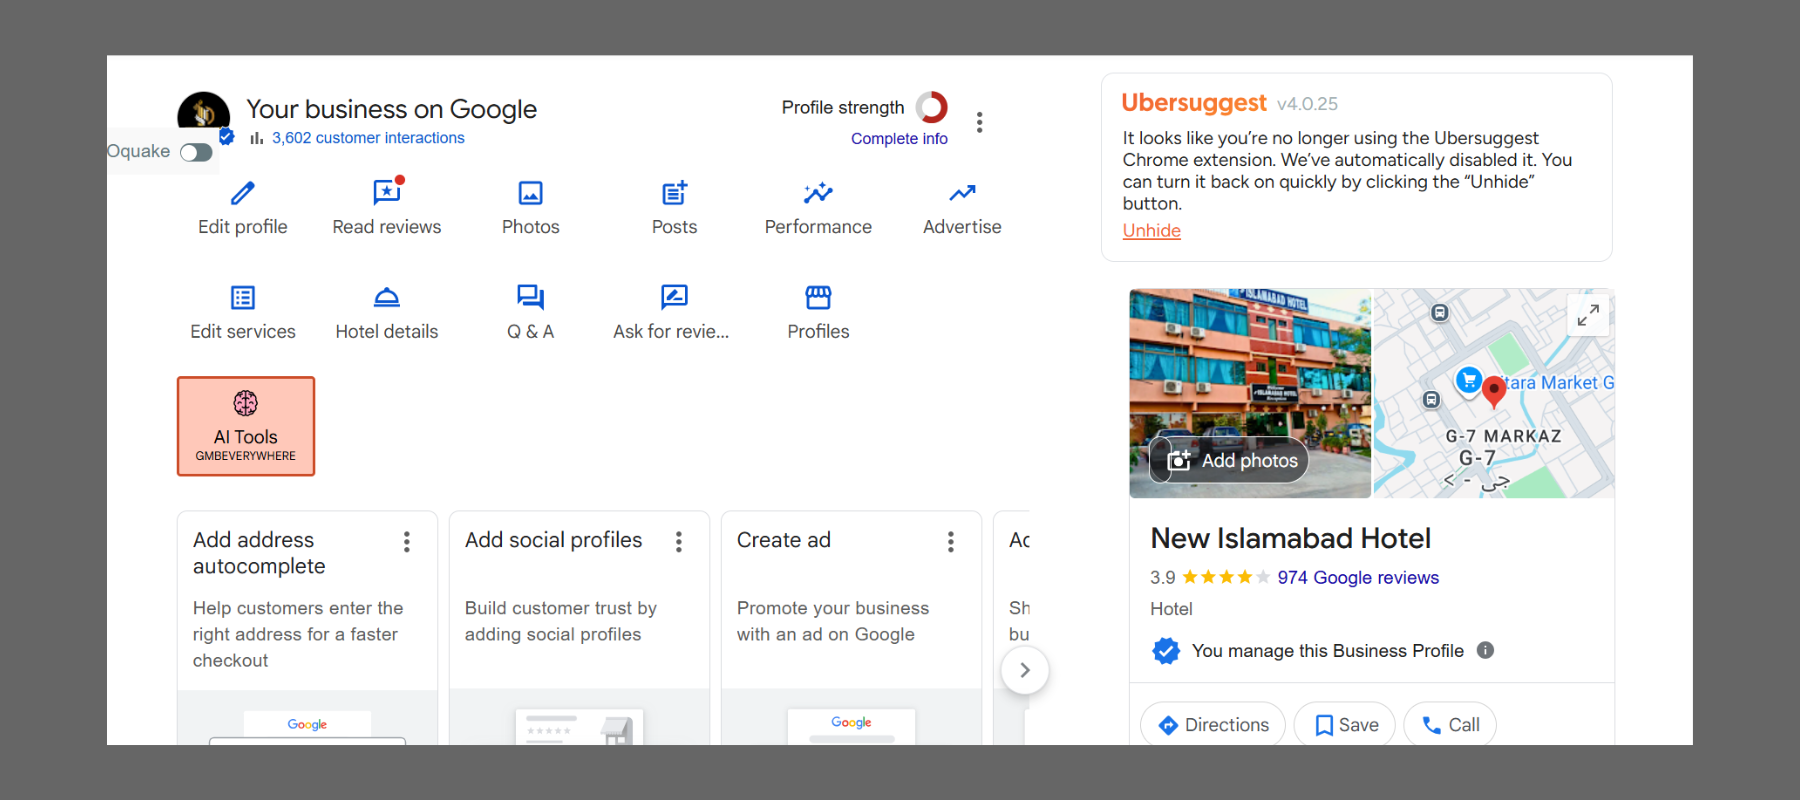
Task: Click the AI Tools GMBEVERYWHERE tile
Action: (246, 426)
